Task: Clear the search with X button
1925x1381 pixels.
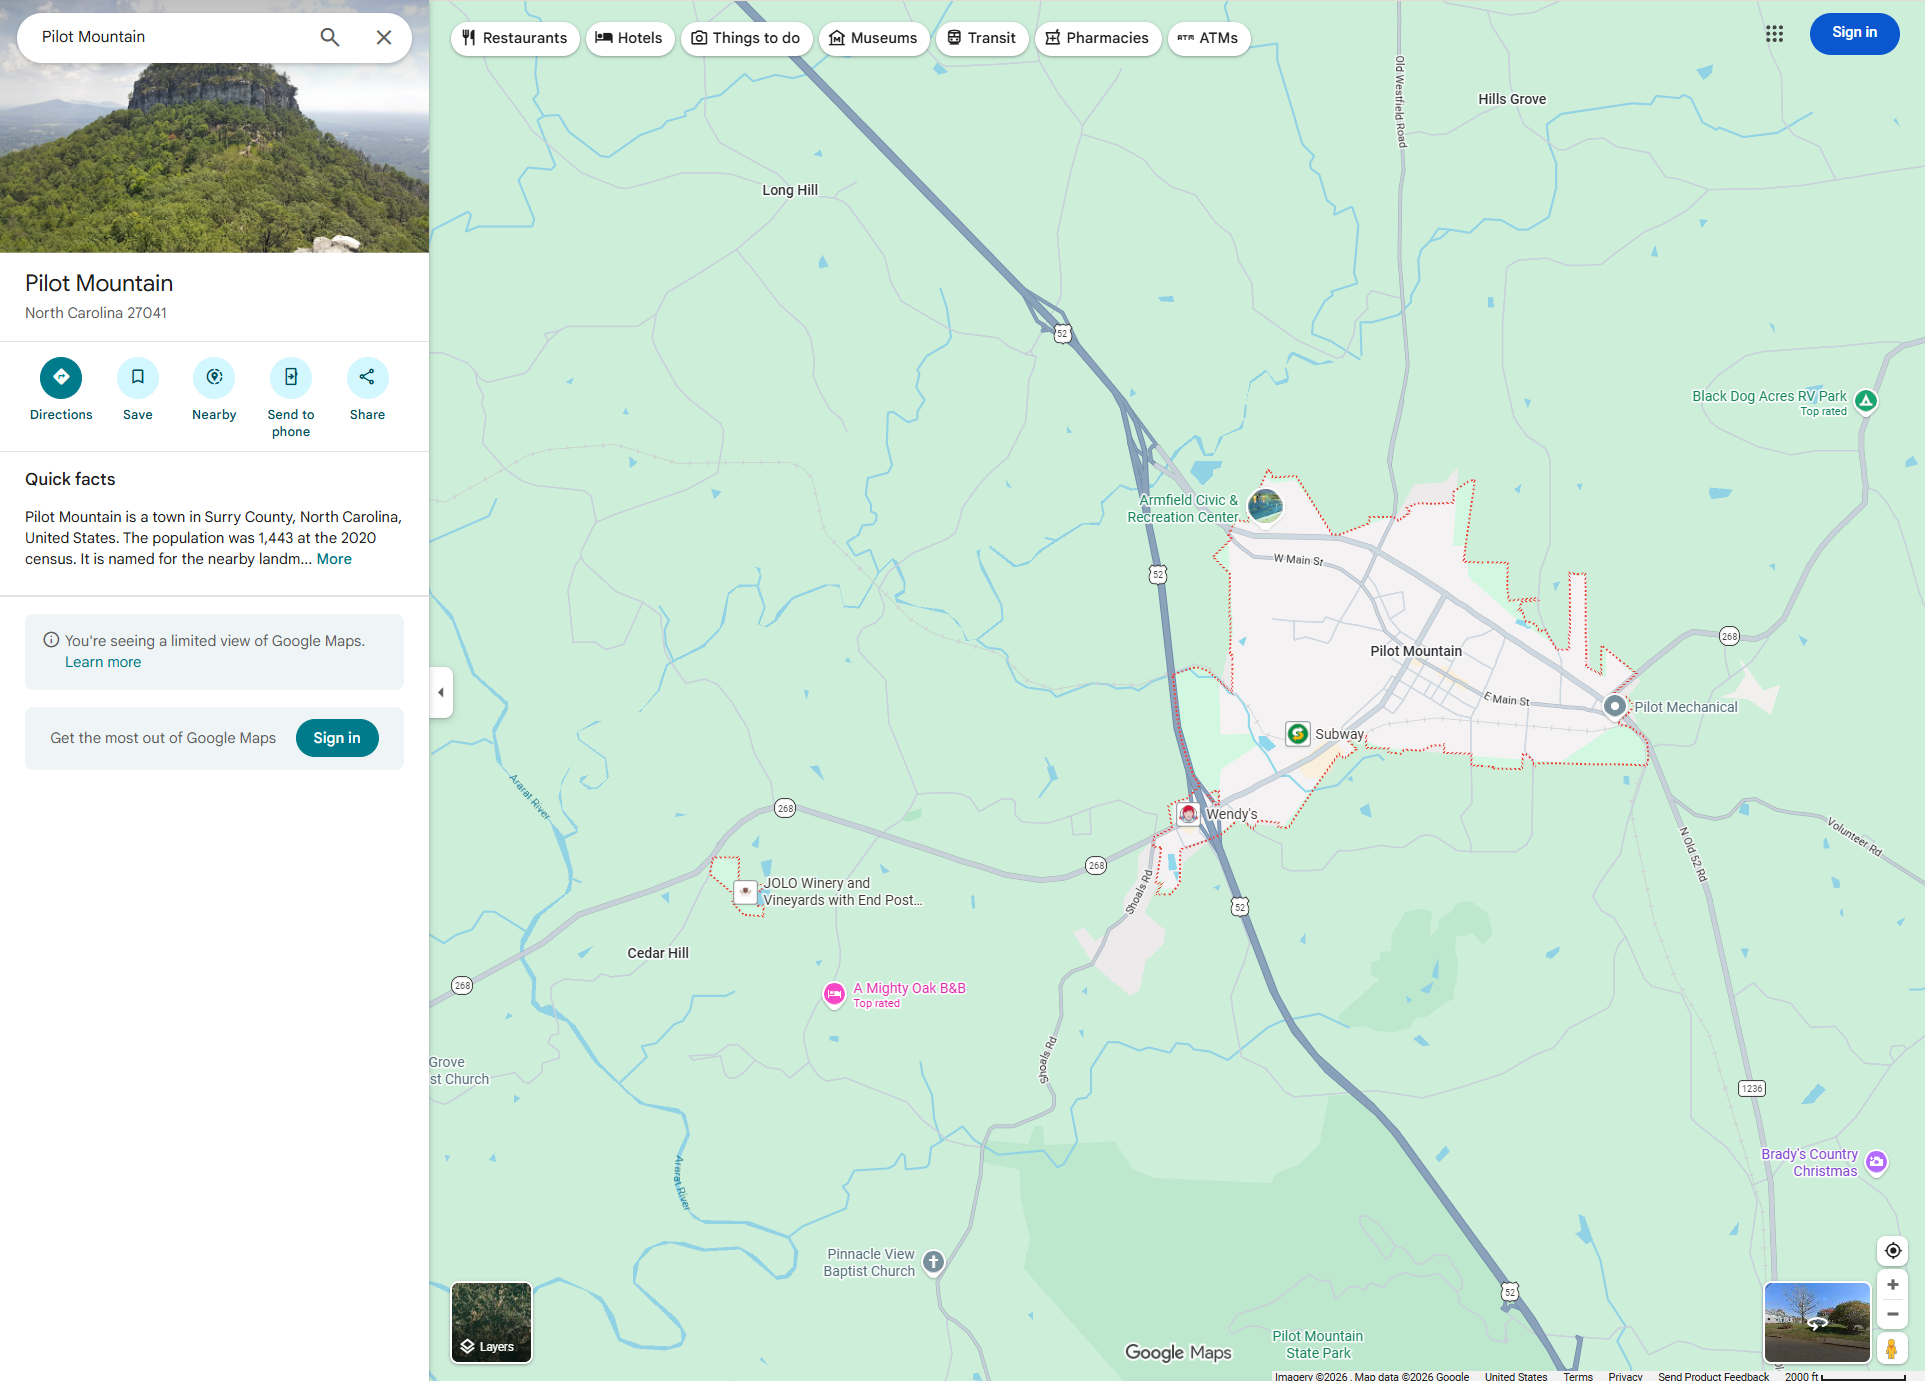Action: pyautogui.click(x=384, y=38)
